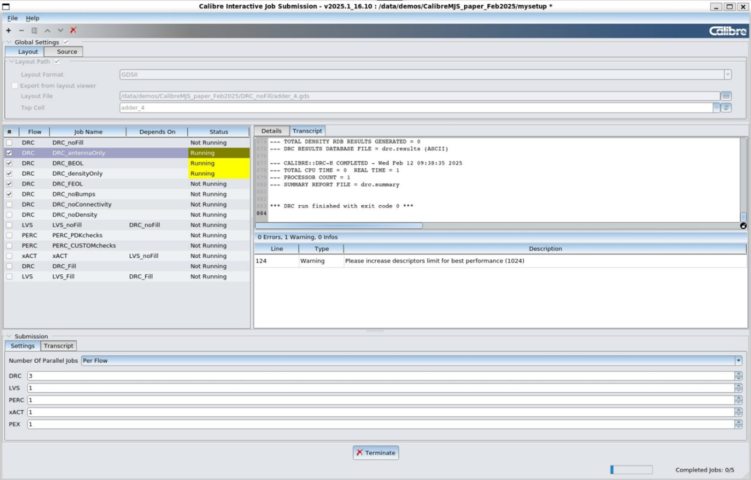The image size is (751, 480).
Task: Check the LVS_noFill job checkbox
Action: click(x=9, y=225)
